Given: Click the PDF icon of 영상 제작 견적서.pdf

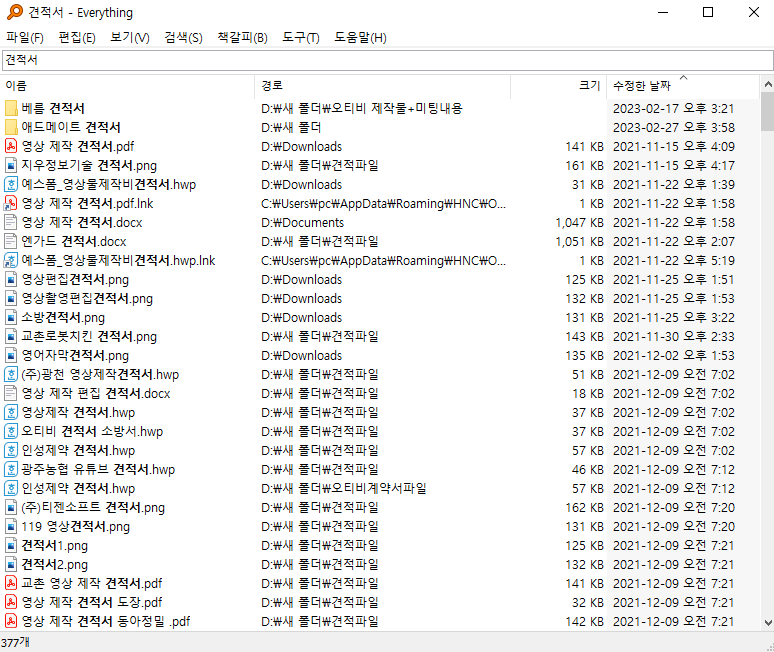Looking at the screenshot, I should (11, 146).
